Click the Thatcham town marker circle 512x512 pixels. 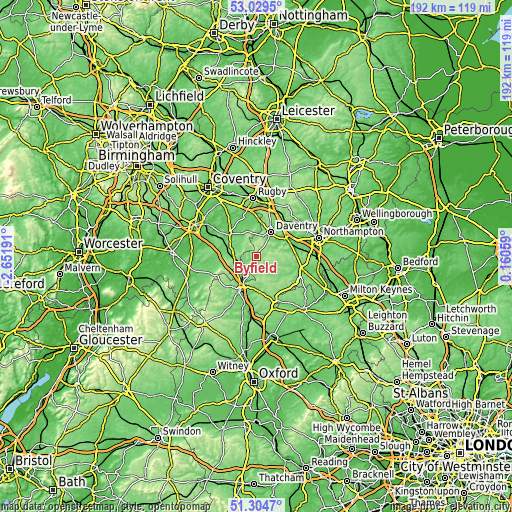pos(254,484)
